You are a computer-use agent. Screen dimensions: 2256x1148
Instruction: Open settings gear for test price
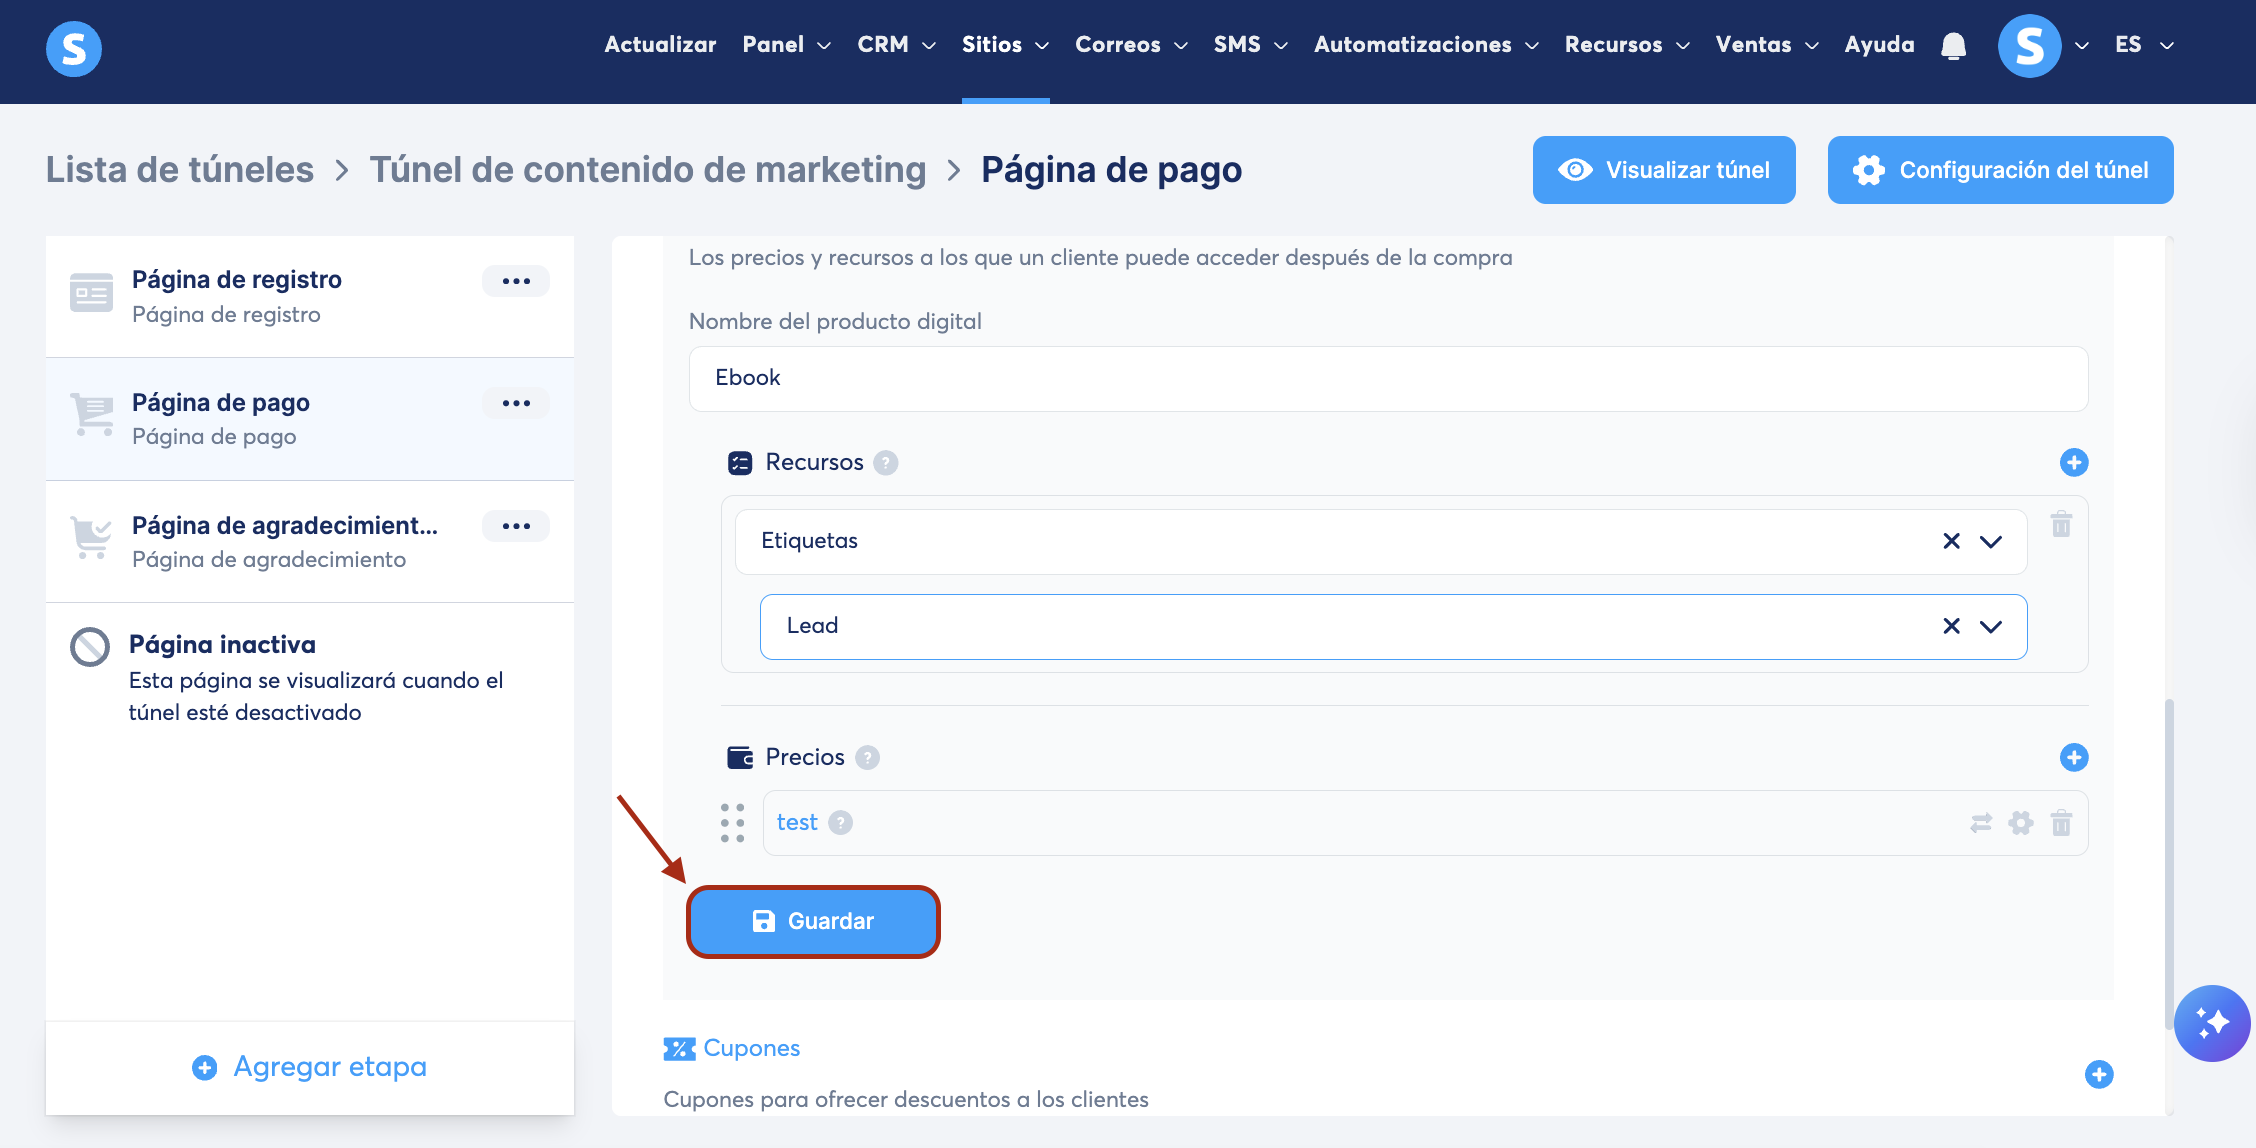(x=2021, y=823)
